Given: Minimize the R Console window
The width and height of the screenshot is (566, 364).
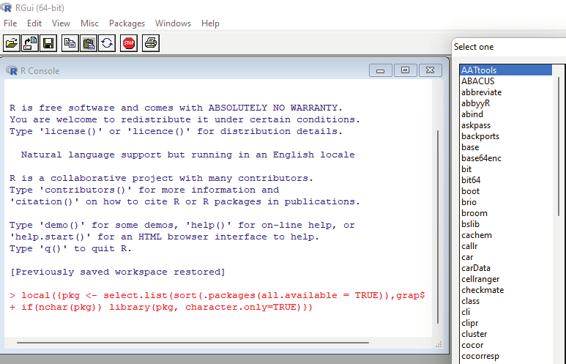Looking at the screenshot, I should point(380,70).
